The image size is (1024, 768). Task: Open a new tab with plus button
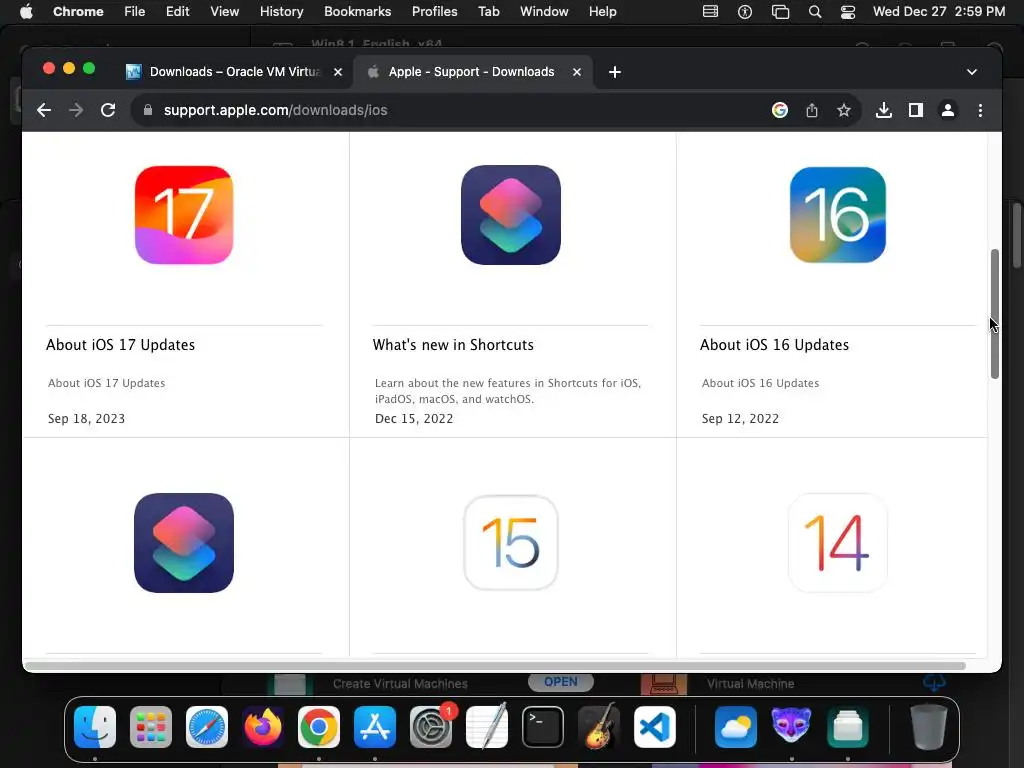pos(615,72)
